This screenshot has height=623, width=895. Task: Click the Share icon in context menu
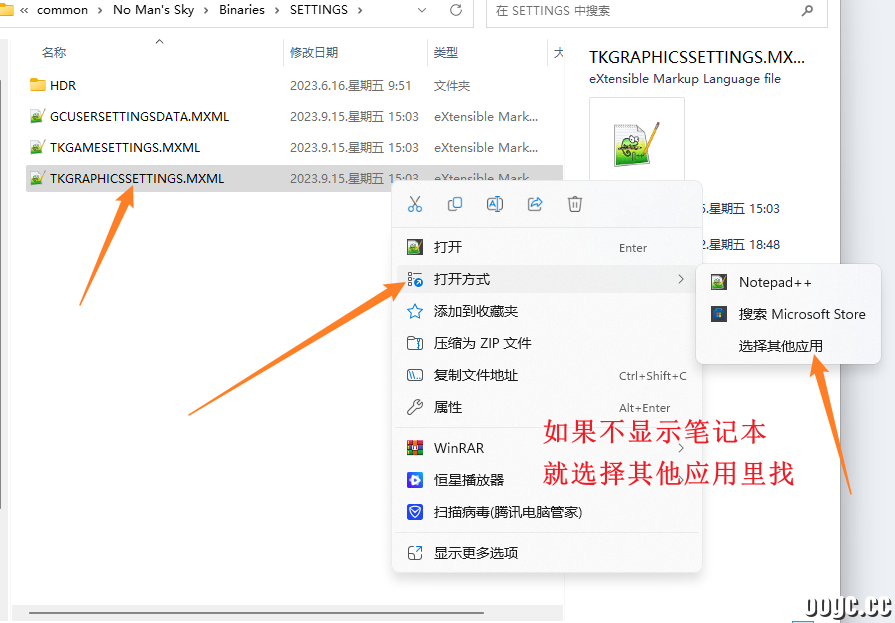tap(535, 204)
